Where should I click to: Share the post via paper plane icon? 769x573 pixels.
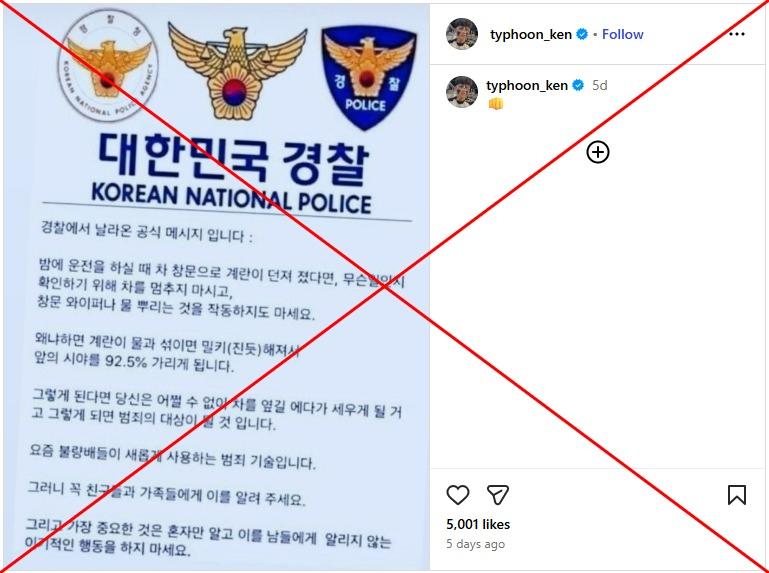pyautogui.click(x=498, y=495)
